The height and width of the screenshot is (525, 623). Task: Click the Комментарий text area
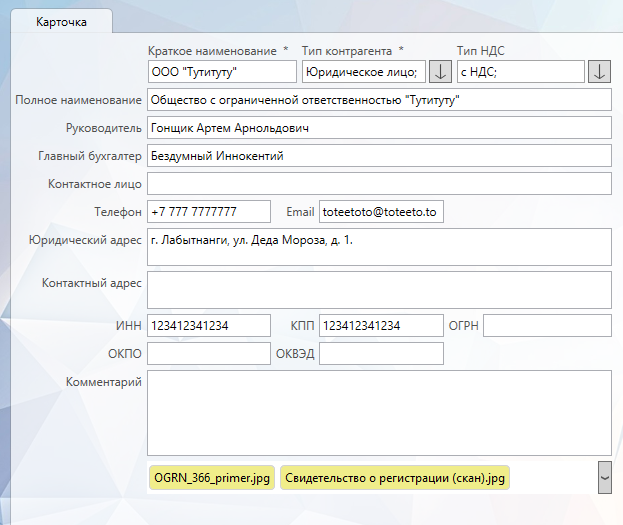(x=378, y=413)
